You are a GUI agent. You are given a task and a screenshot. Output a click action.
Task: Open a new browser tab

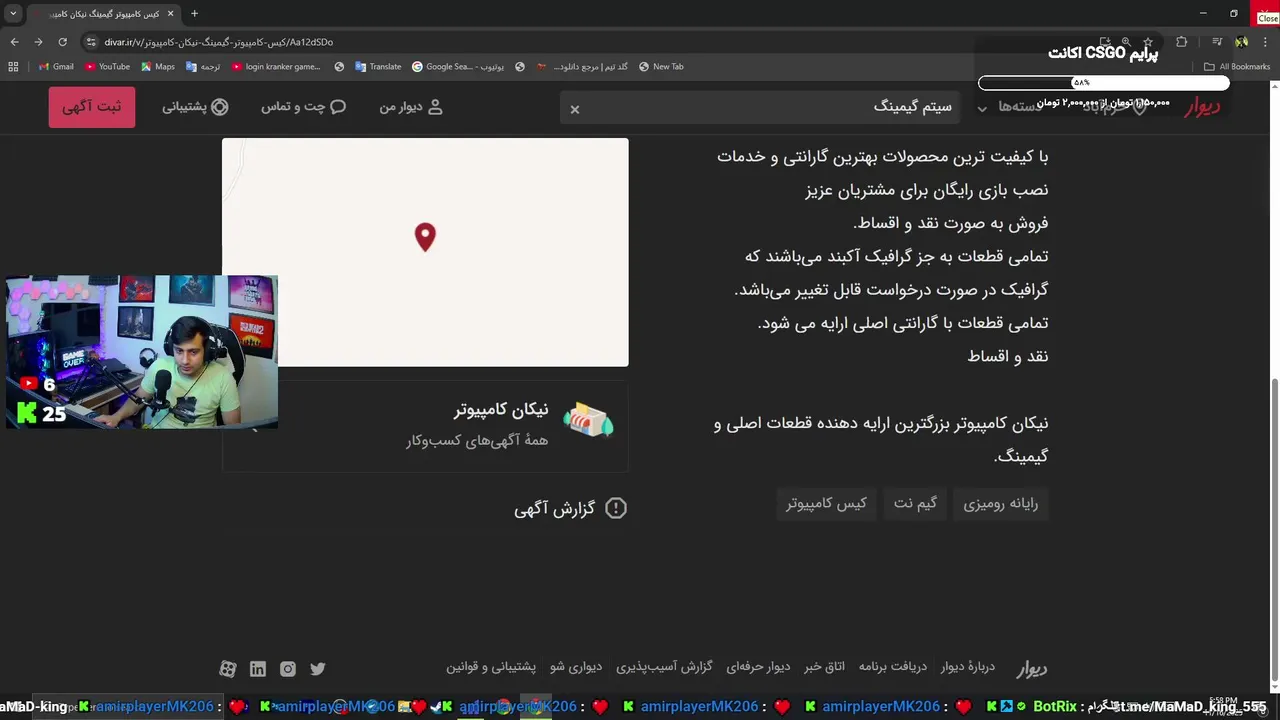pyautogui.click(x=194, y=14)
